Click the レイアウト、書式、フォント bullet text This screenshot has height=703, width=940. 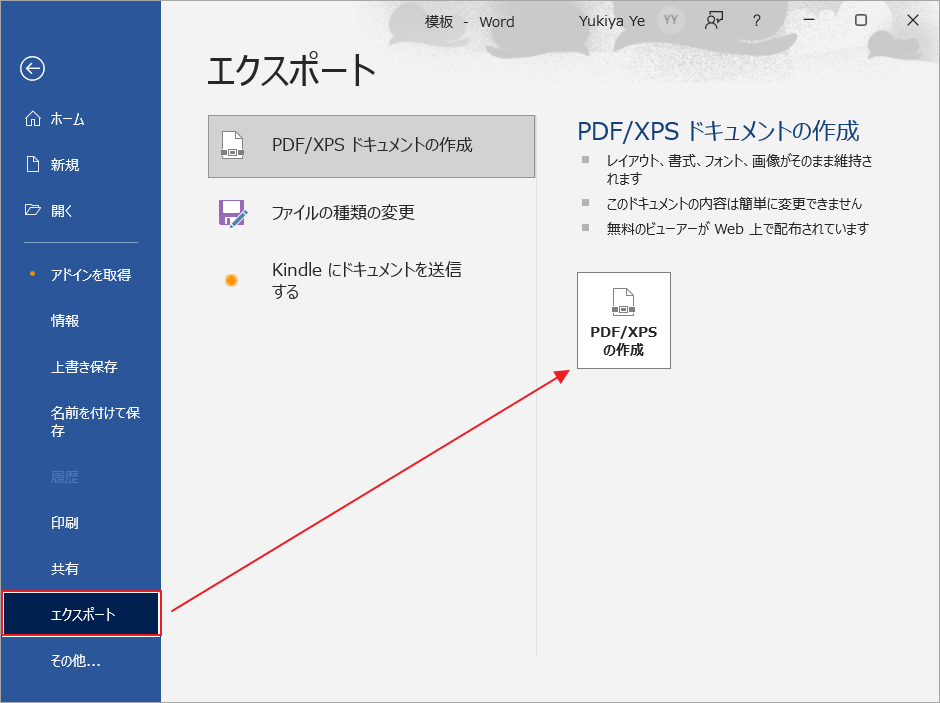click(x=739, y=170)
